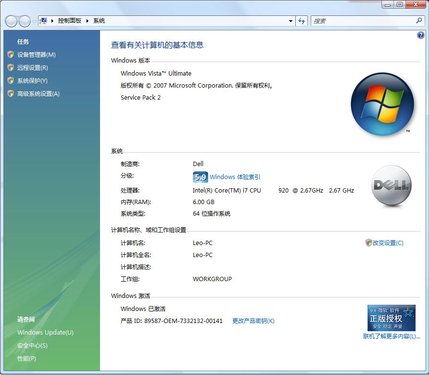
Task: Click the 正版授权 genuine software badge
Action: tap(391, 318)
